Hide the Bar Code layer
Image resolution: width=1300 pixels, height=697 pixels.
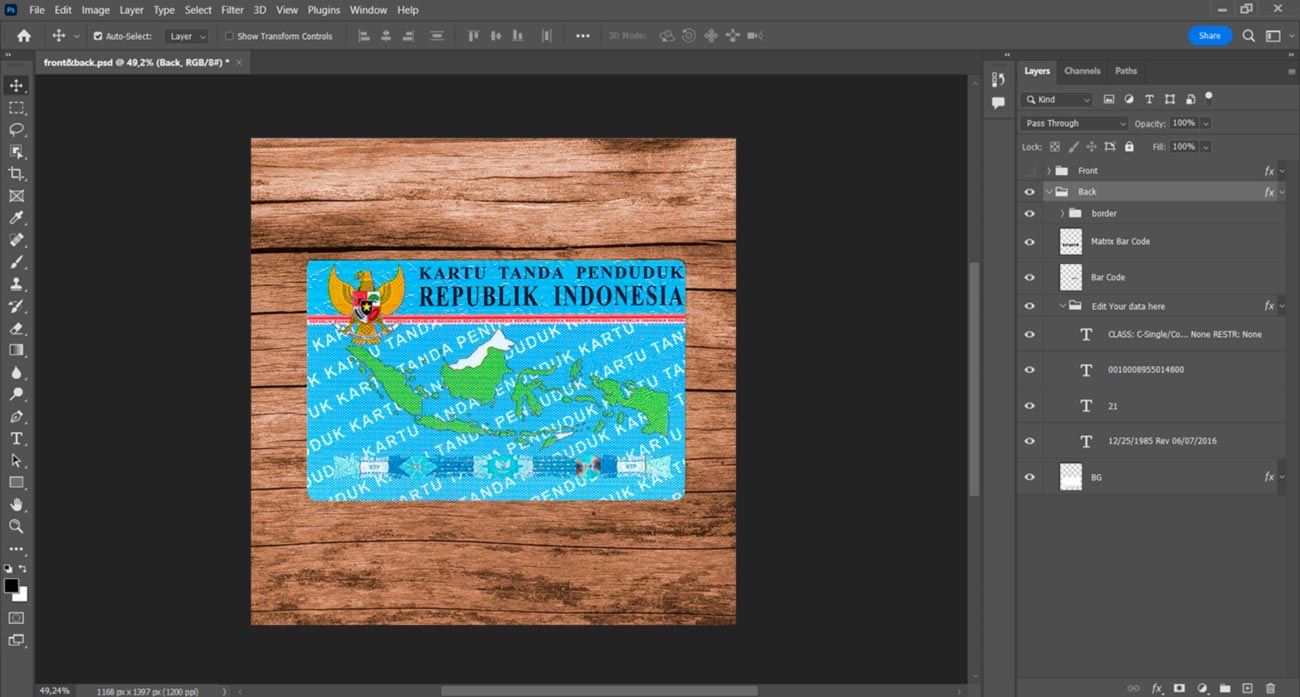1030,278
